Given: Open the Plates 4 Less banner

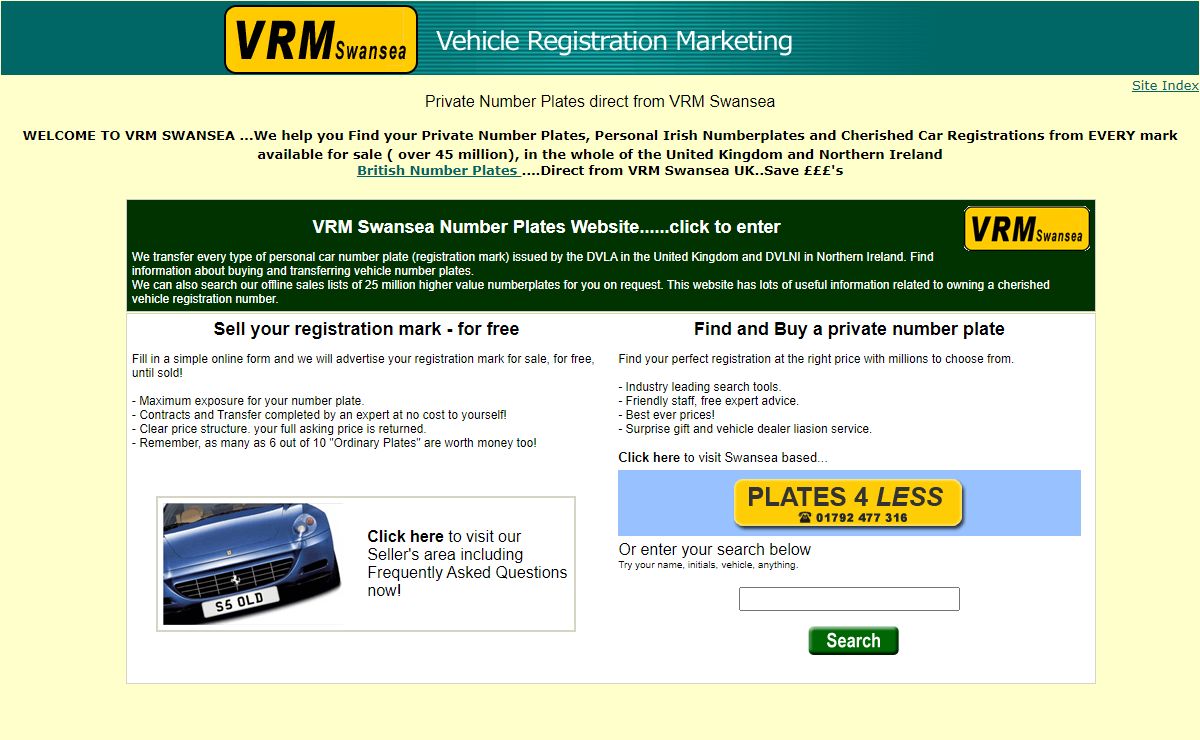Looking at the screenshot, I should 848,503.
